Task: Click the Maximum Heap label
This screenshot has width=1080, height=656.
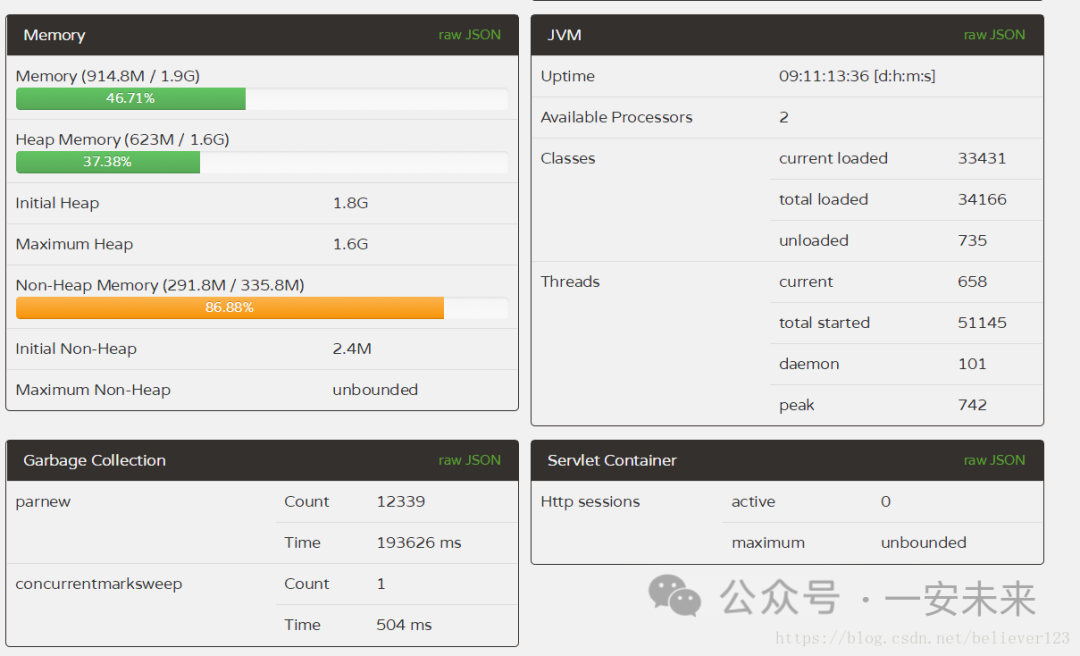Action: (x=74, y=244)
